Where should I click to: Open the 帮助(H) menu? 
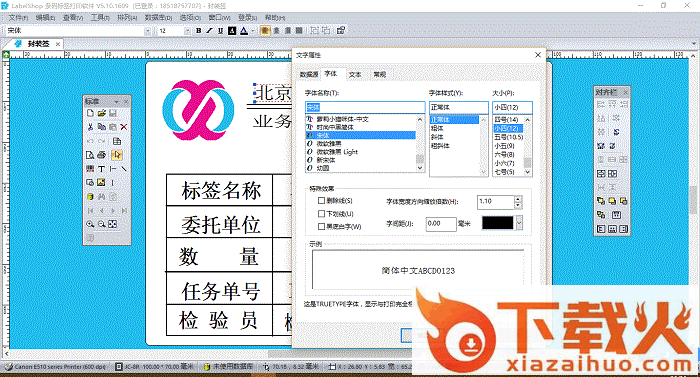point(275,17)
